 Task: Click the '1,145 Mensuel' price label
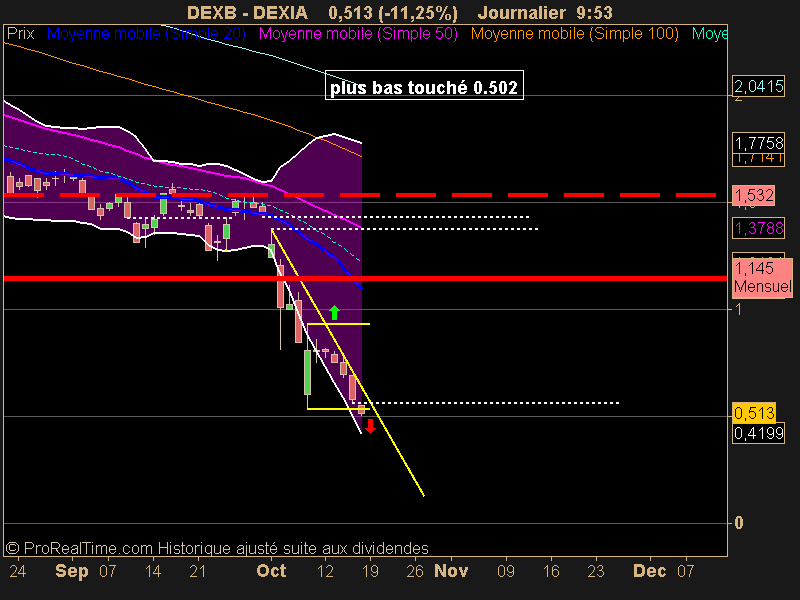tap(762, 277)
